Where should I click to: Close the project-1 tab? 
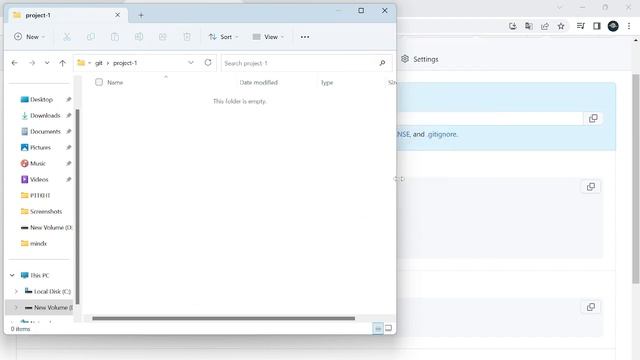tap(118, 15)
